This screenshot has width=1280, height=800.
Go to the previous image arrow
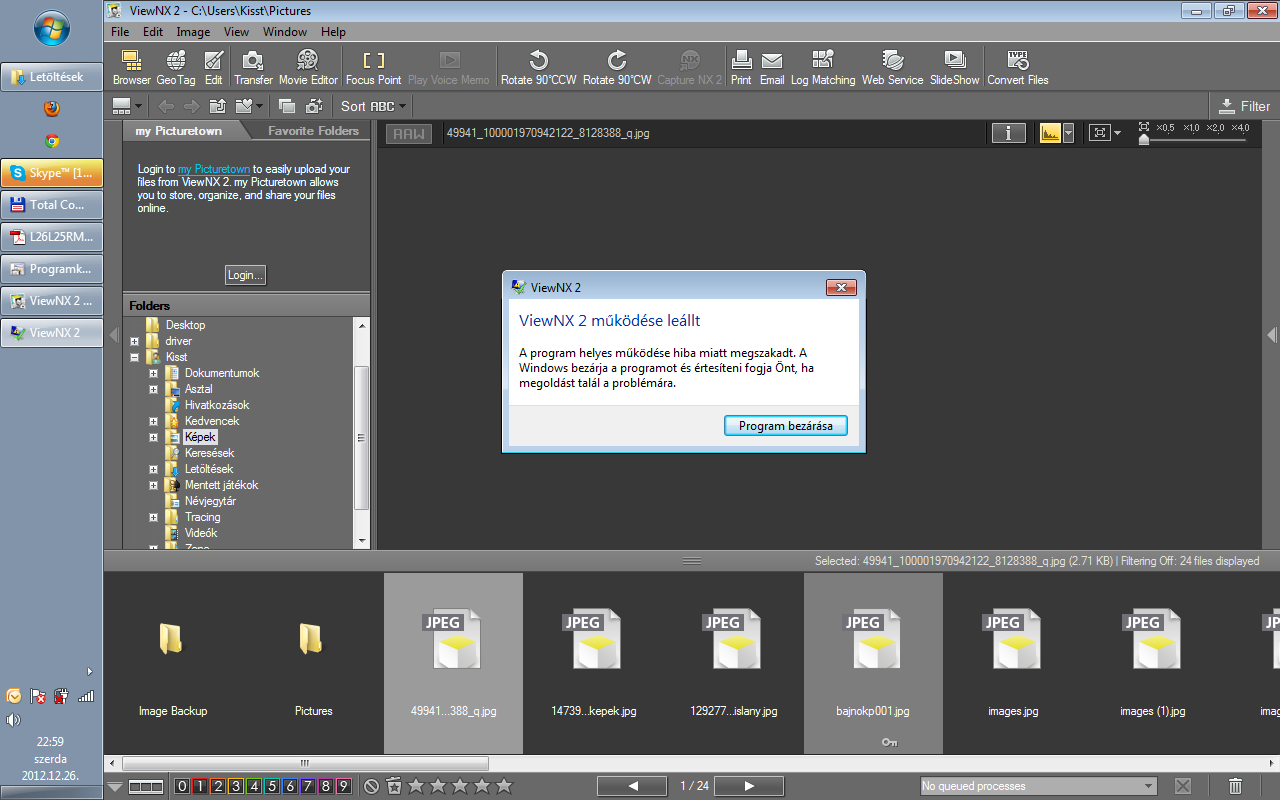(634, 786)
